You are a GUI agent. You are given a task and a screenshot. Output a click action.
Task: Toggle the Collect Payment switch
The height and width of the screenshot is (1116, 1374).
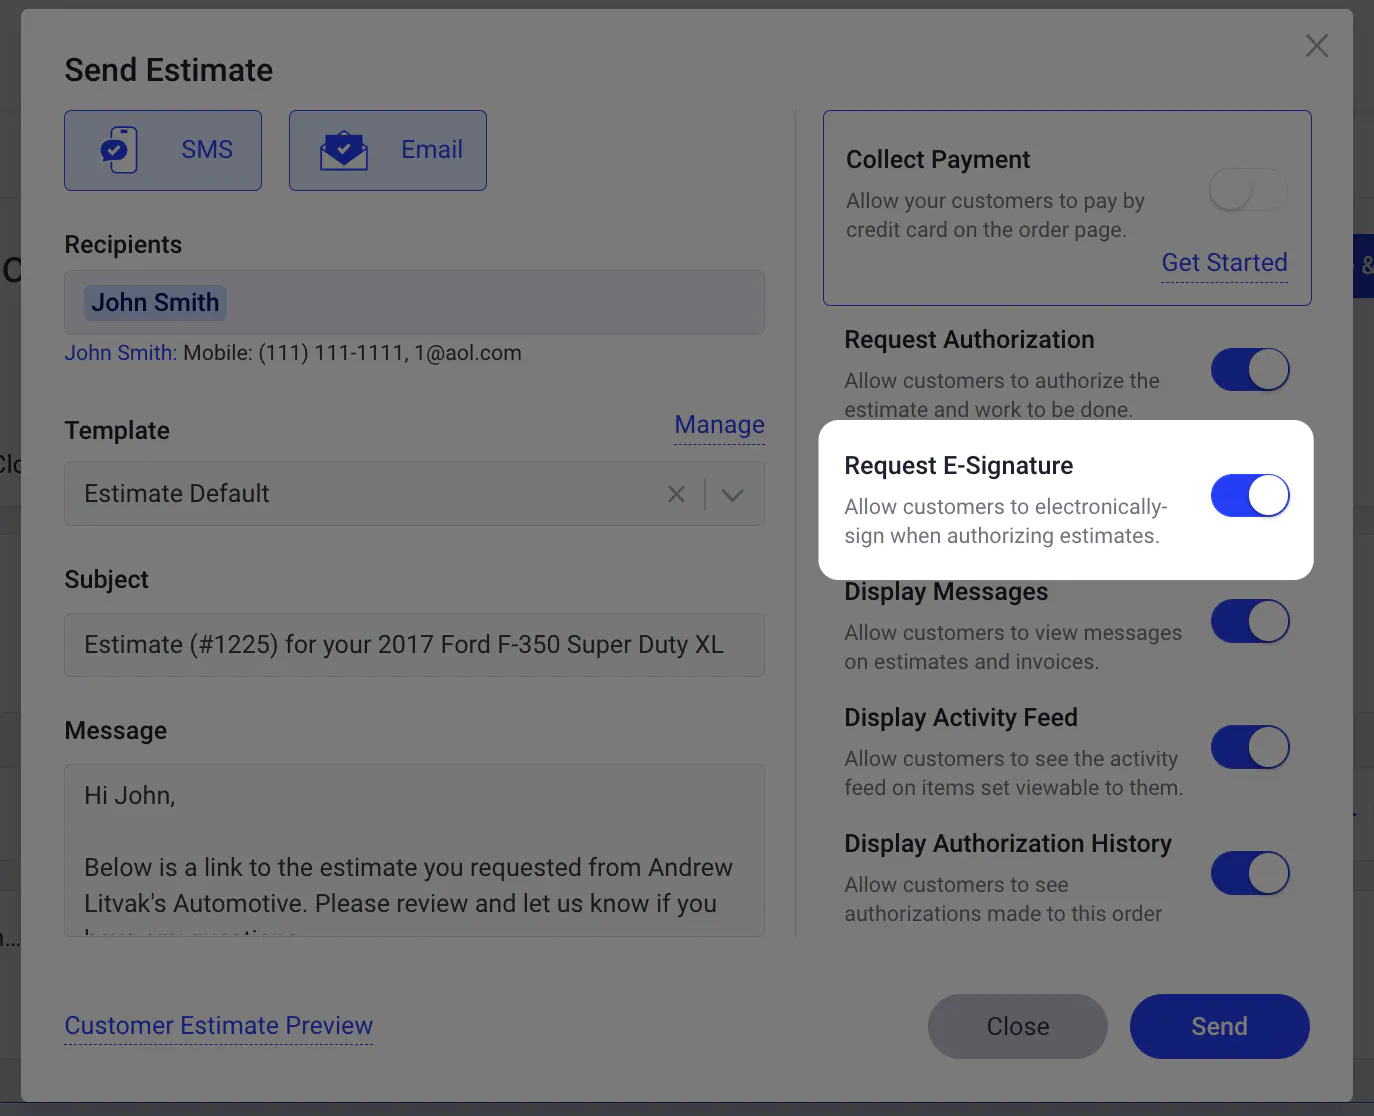[1248, 189]
